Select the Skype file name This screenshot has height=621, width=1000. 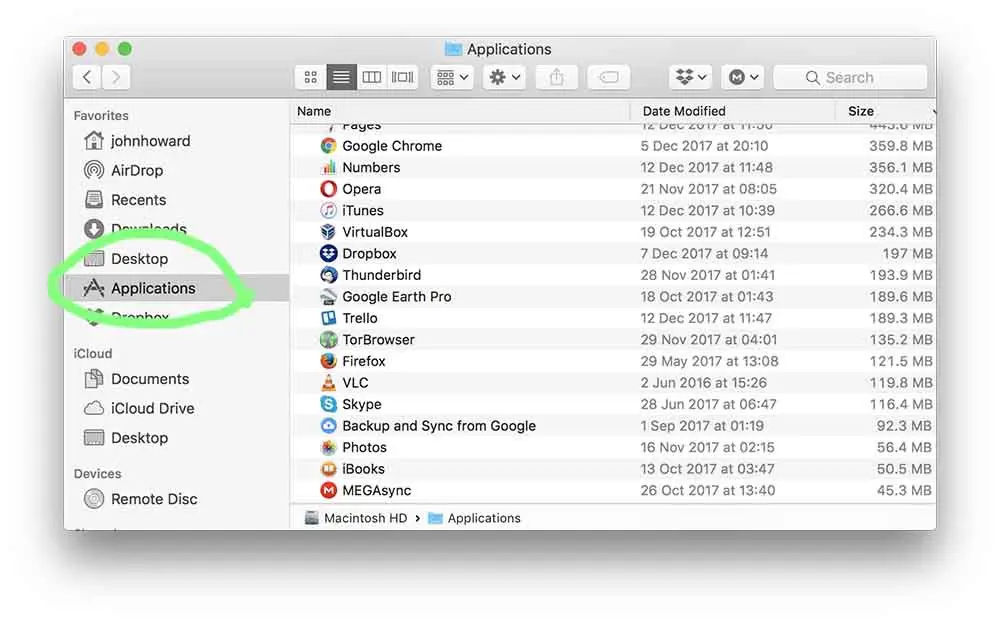(x=362, y=404)
